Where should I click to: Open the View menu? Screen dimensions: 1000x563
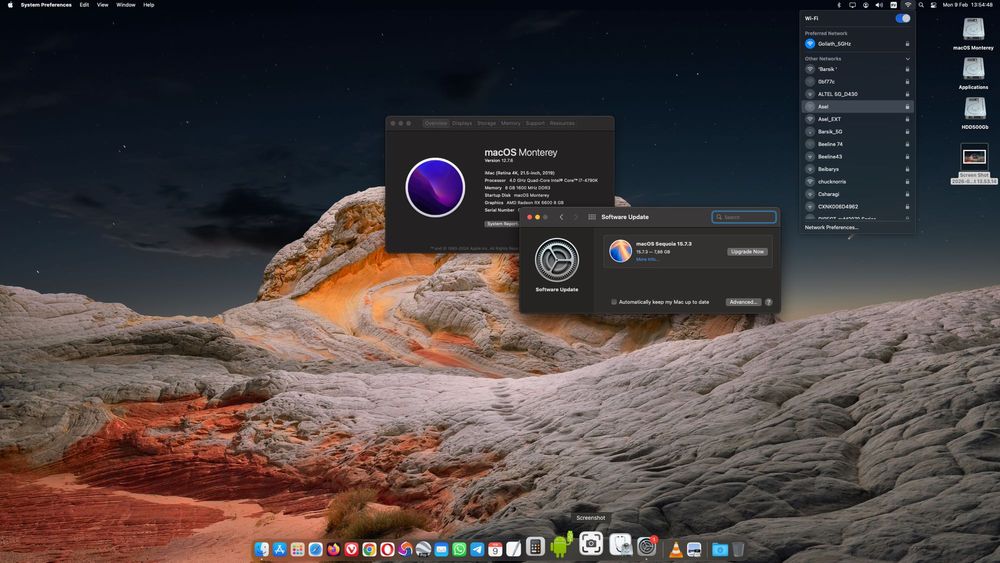click(x=102, y=4)
